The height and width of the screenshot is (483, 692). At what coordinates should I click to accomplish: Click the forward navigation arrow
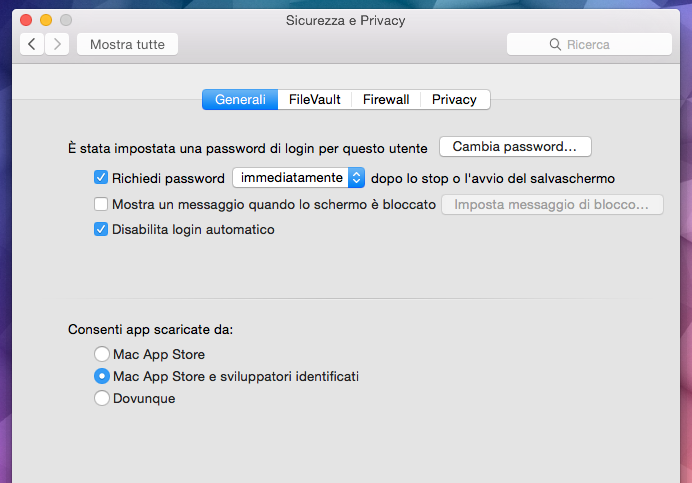[57, 44]
